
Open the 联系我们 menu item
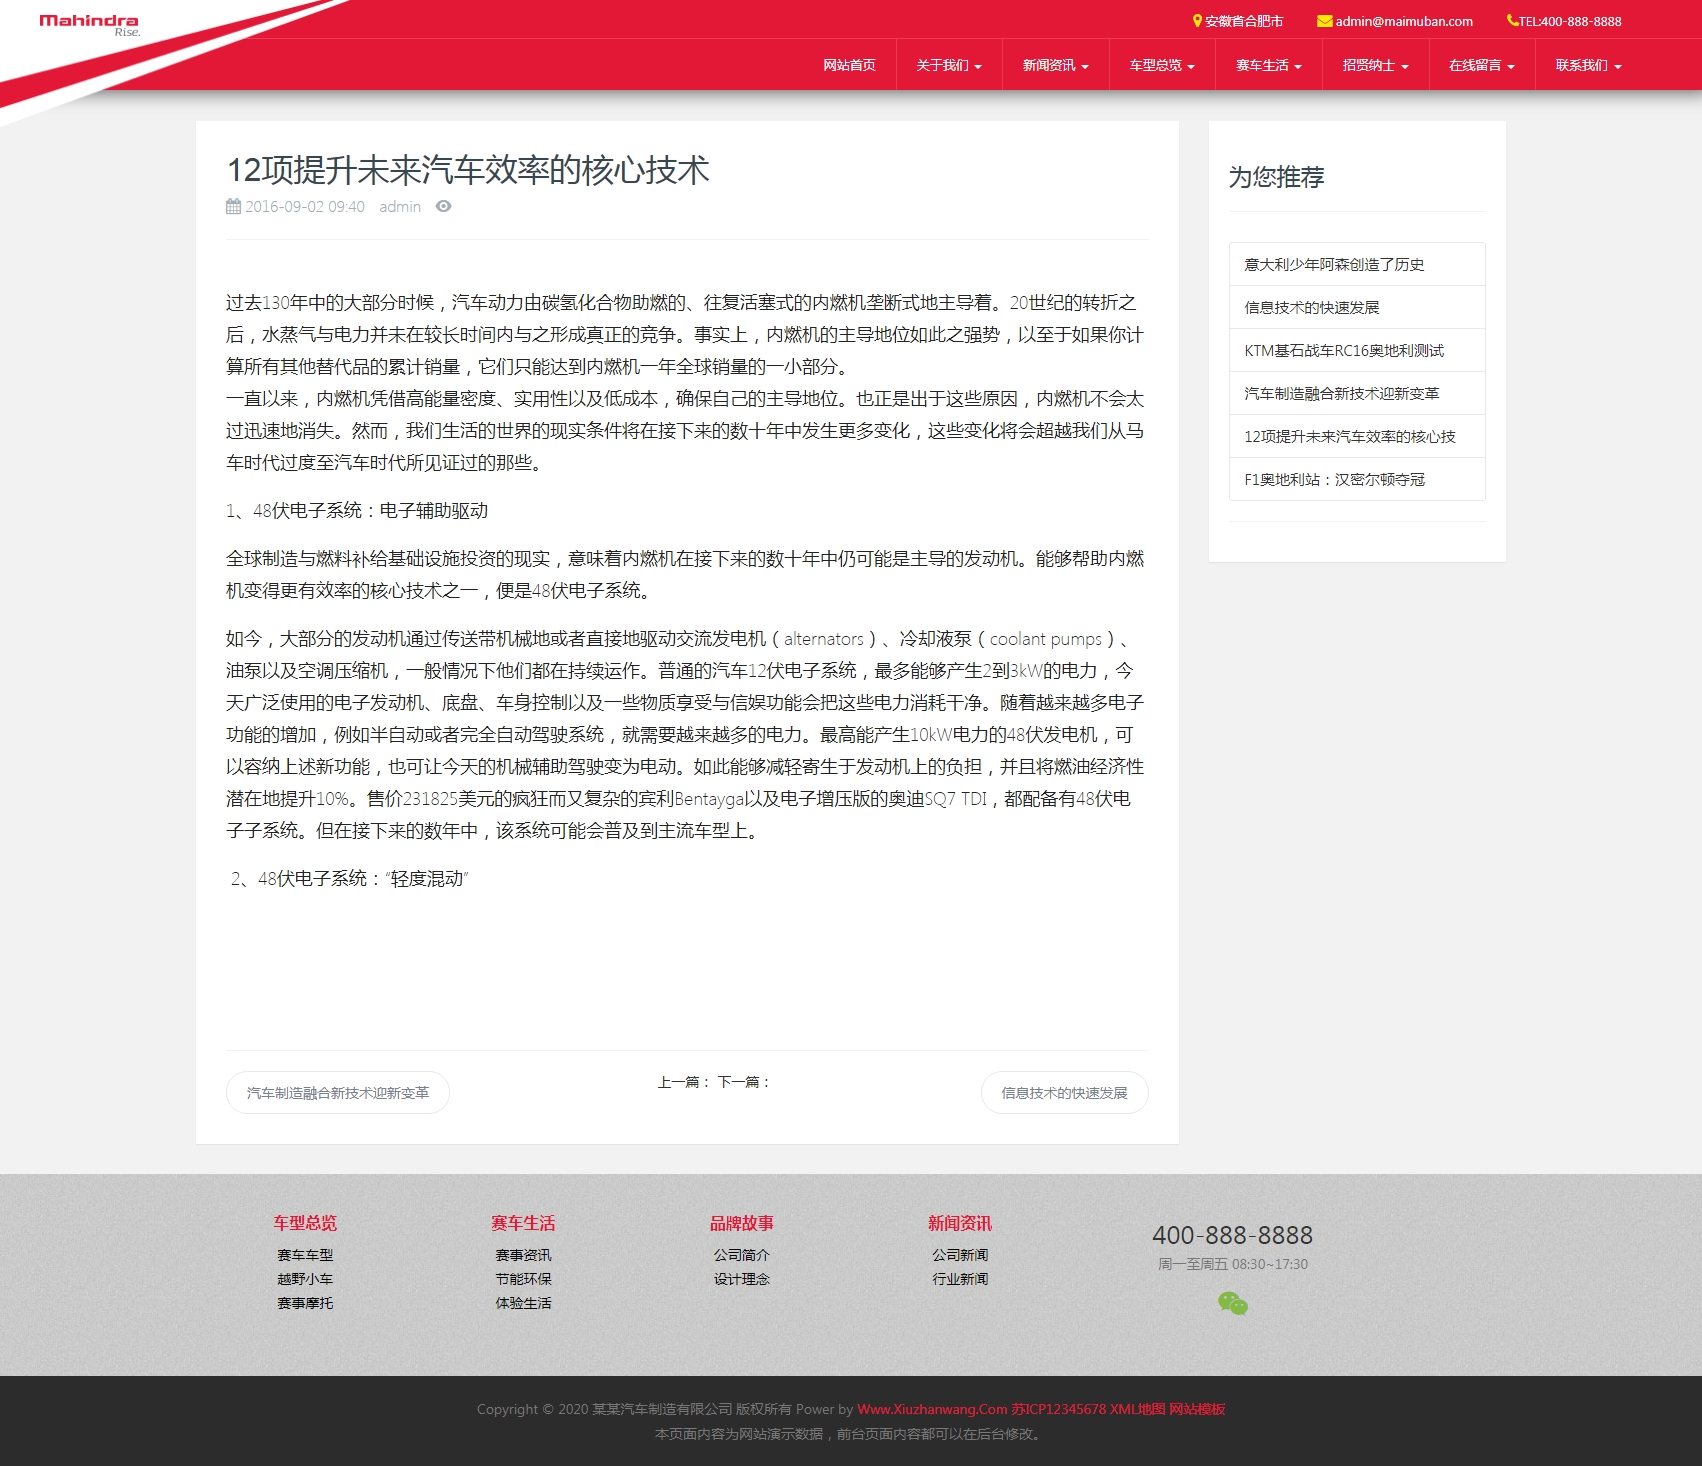point(1588,65)
